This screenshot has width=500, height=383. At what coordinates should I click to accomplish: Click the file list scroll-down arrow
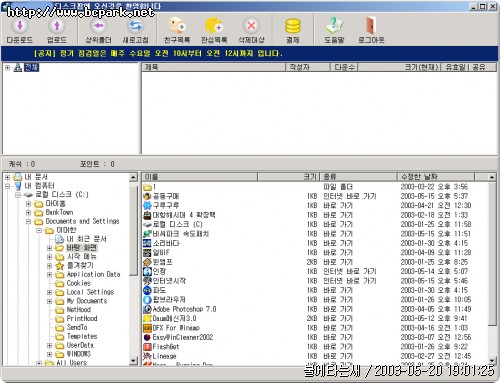point(492,360)
